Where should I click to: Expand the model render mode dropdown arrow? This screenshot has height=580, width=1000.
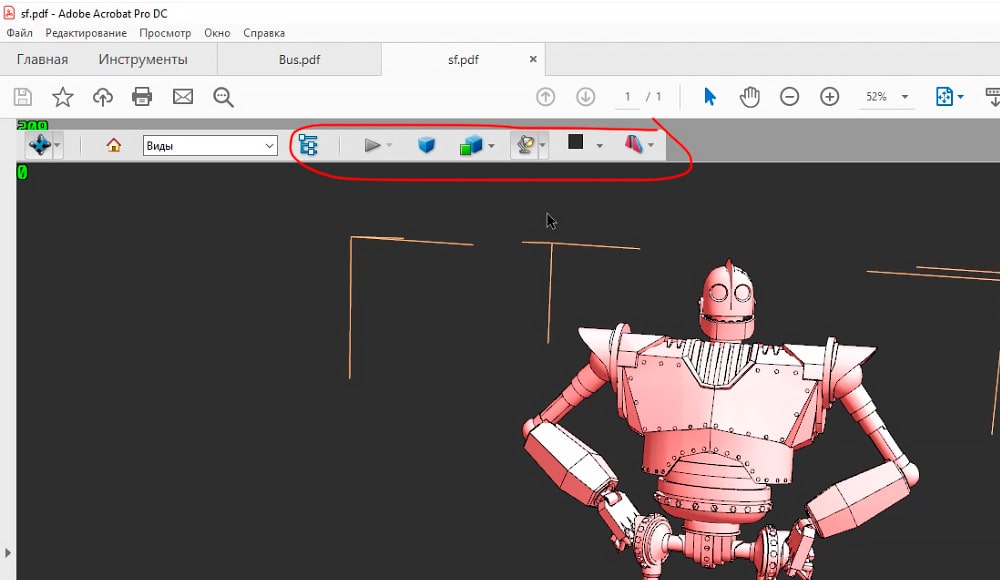[491, 146]
